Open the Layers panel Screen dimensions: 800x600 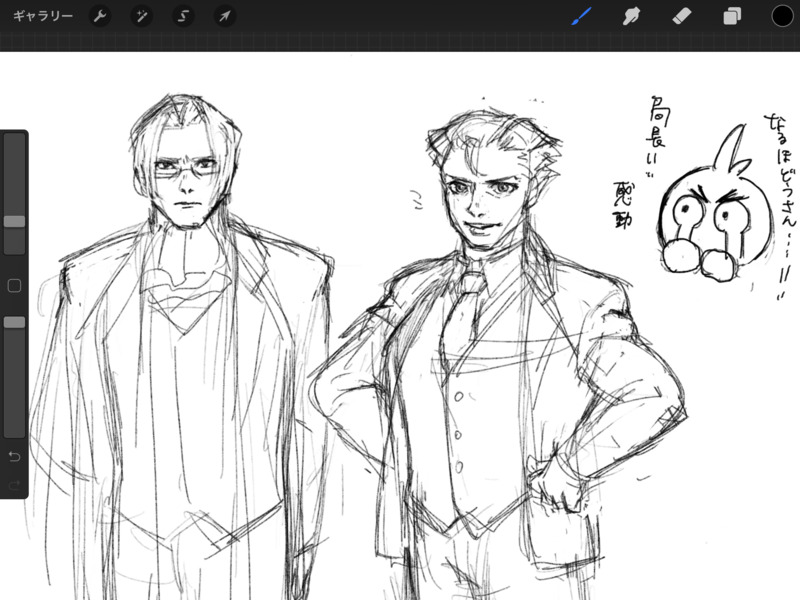[732, 16]
